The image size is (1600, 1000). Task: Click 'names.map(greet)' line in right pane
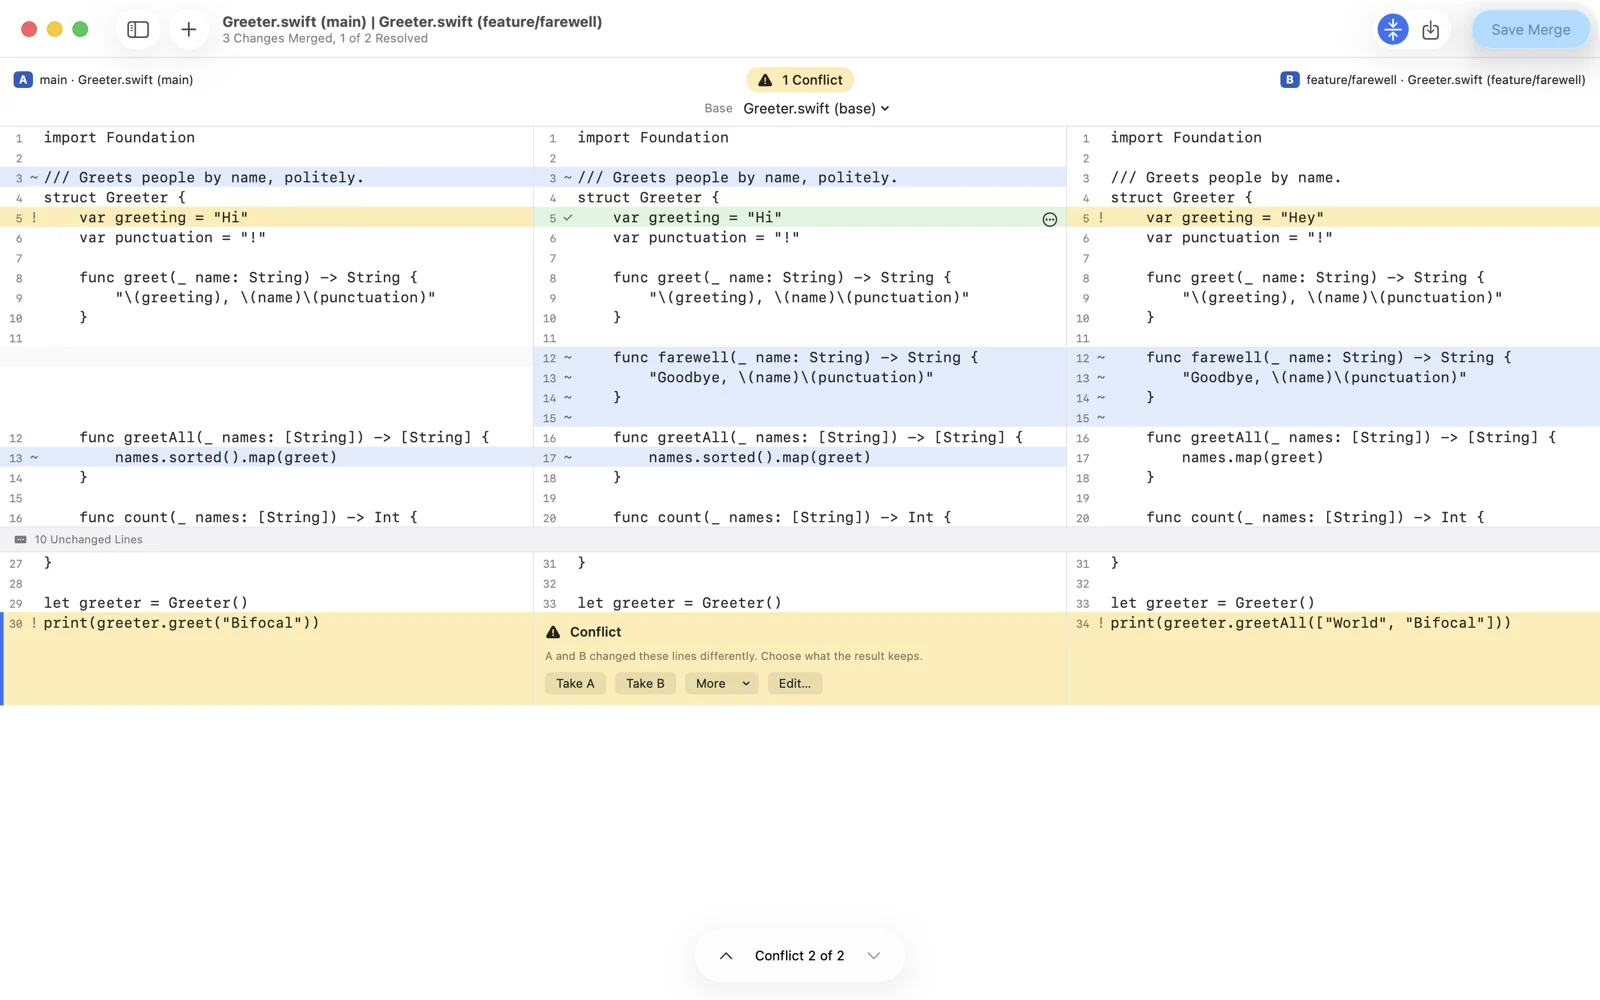[1253, 457]
